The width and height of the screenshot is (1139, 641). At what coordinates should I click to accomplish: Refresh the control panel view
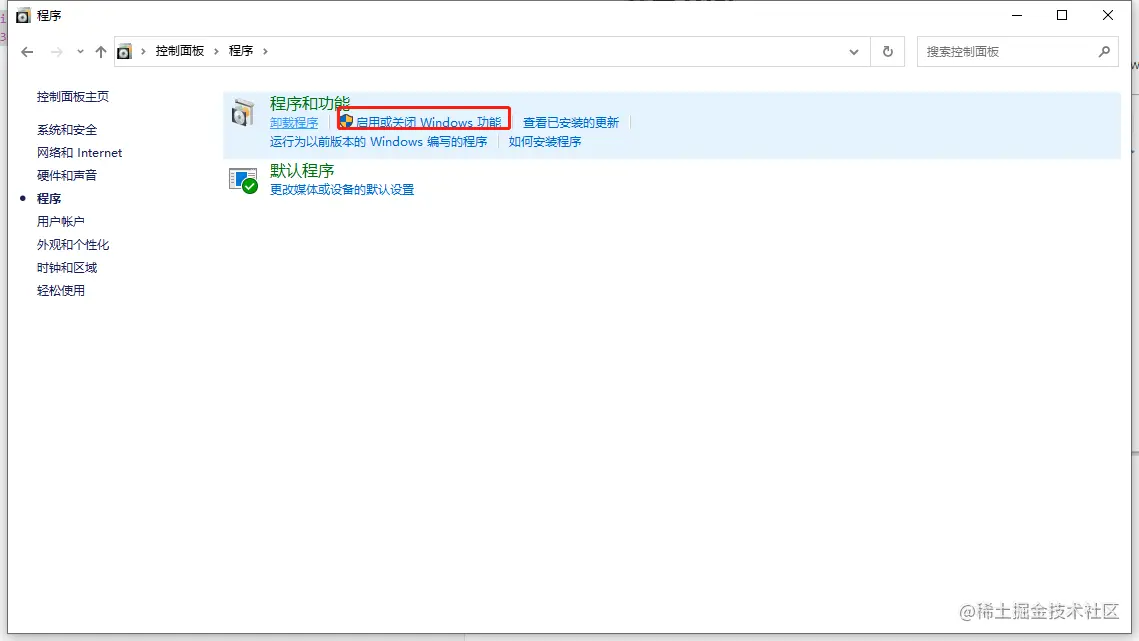pos(888,52)
